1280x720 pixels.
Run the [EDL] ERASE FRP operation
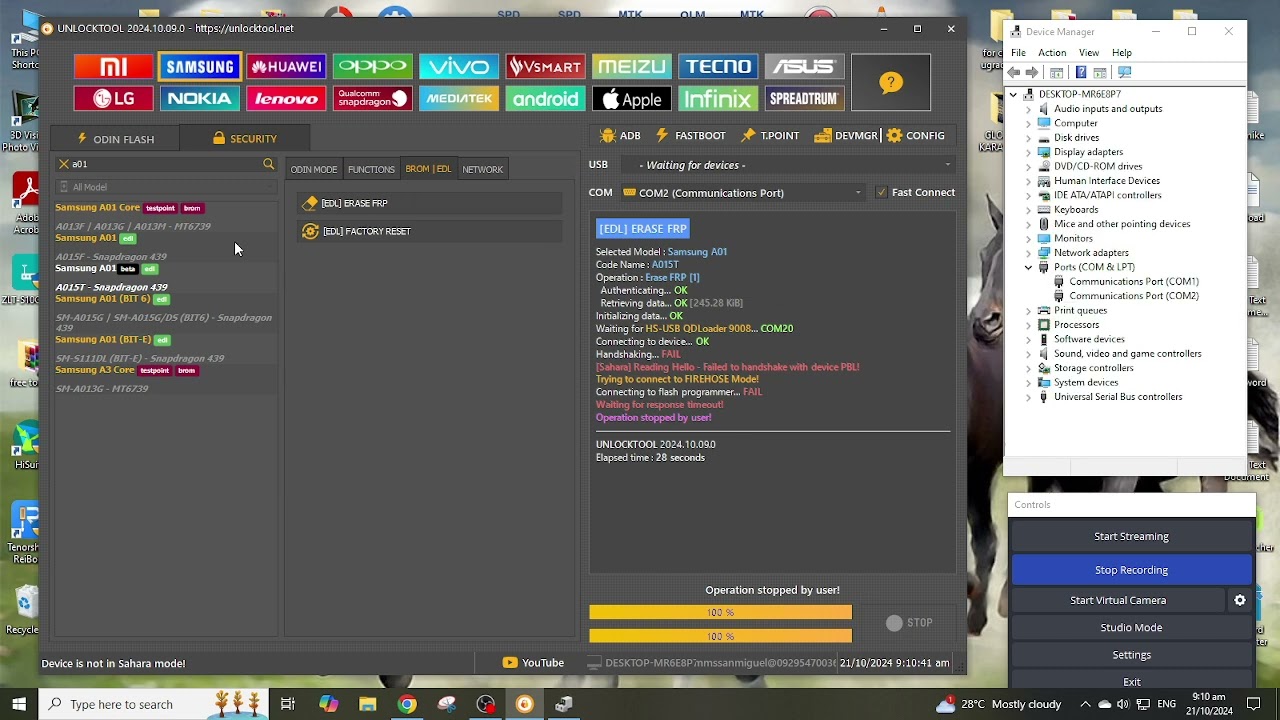point(430,204)
